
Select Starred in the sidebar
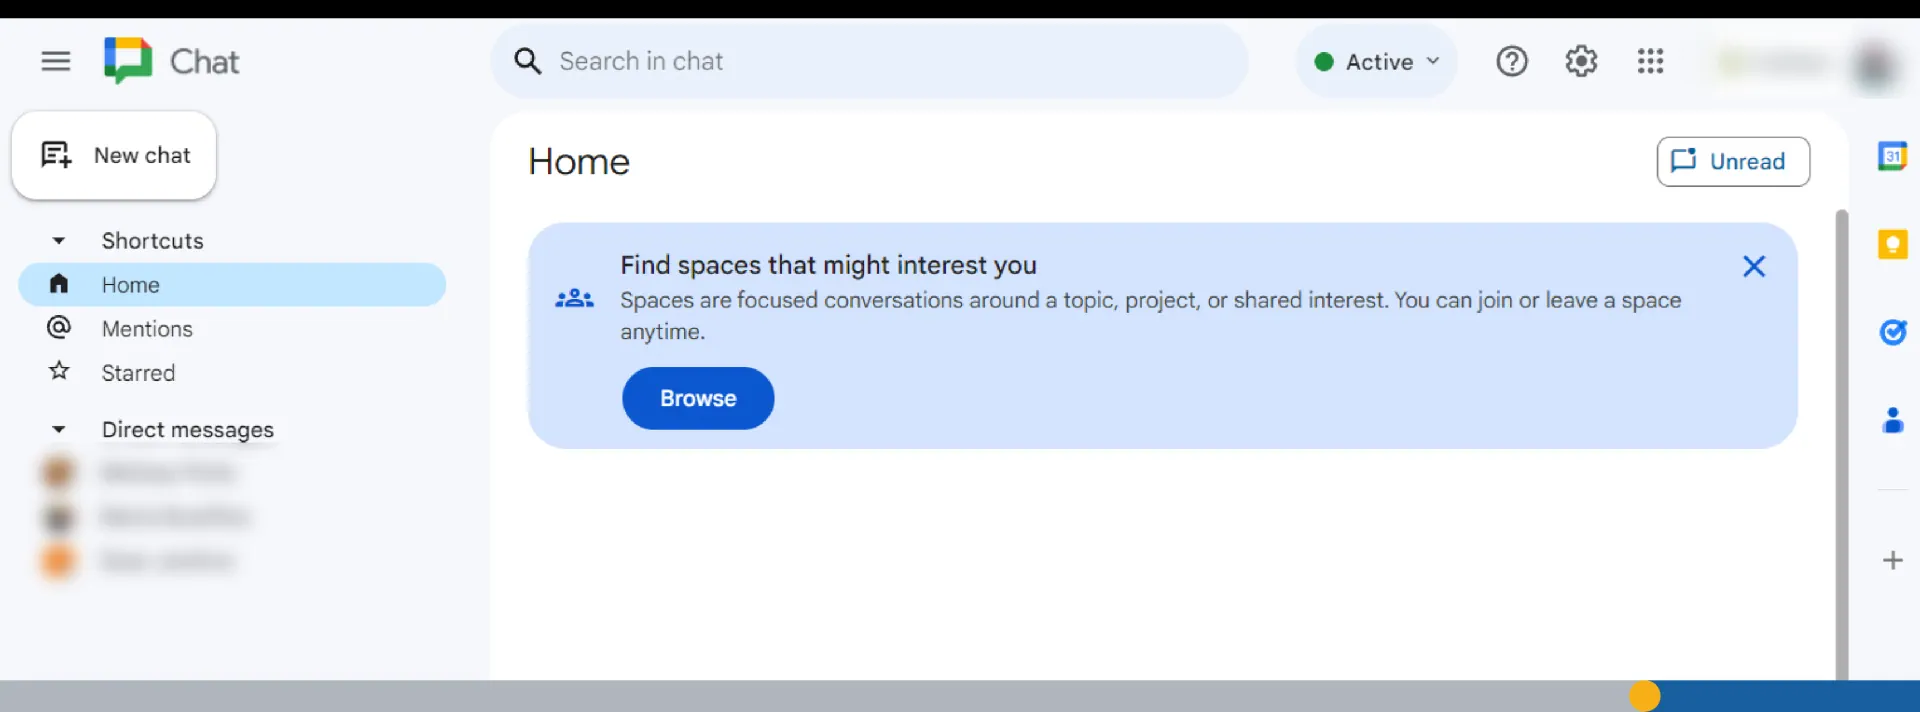click(x=138, y=373)
